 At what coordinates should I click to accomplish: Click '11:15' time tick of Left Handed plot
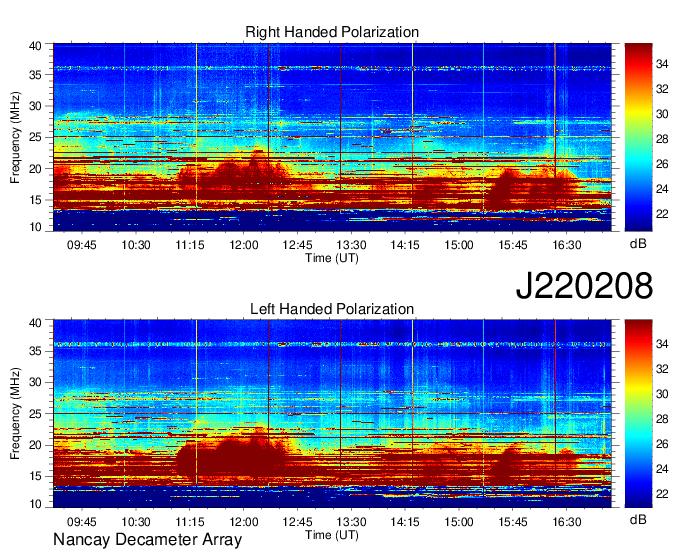[190, 521]
